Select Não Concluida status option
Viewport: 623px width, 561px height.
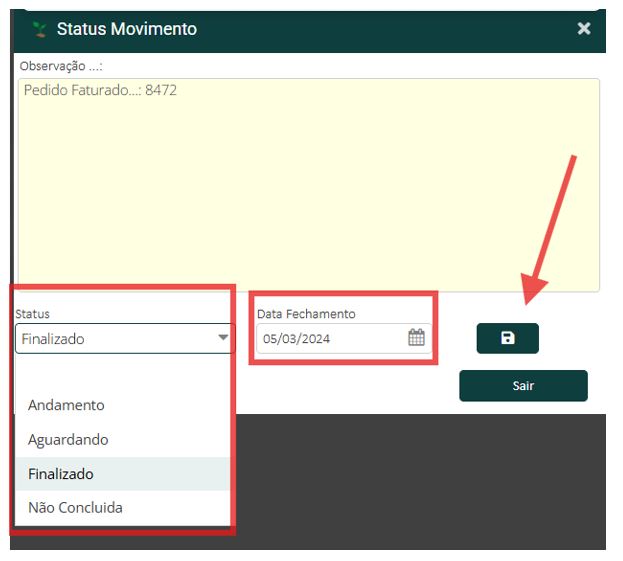coord(75,507)
